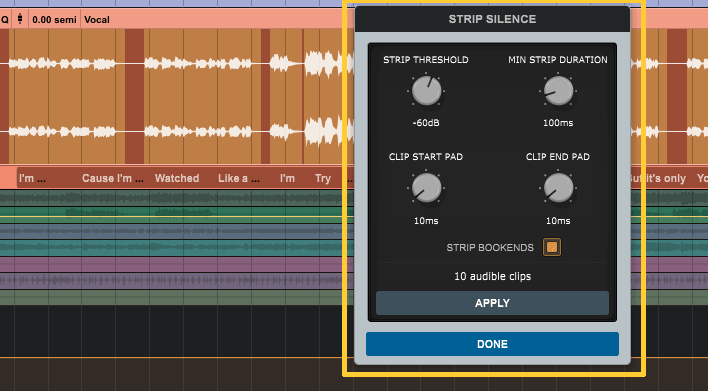Click the '10 audible clips' status text
This screenshot has height=391, width=708.
[x=493, y=276]
